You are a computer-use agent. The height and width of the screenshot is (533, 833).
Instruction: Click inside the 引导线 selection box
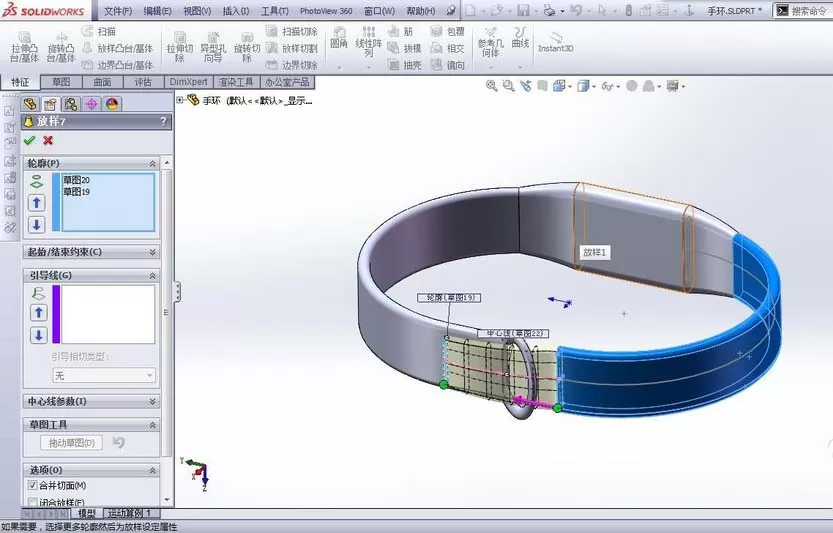pyautogui.click(x=108, y=314)
